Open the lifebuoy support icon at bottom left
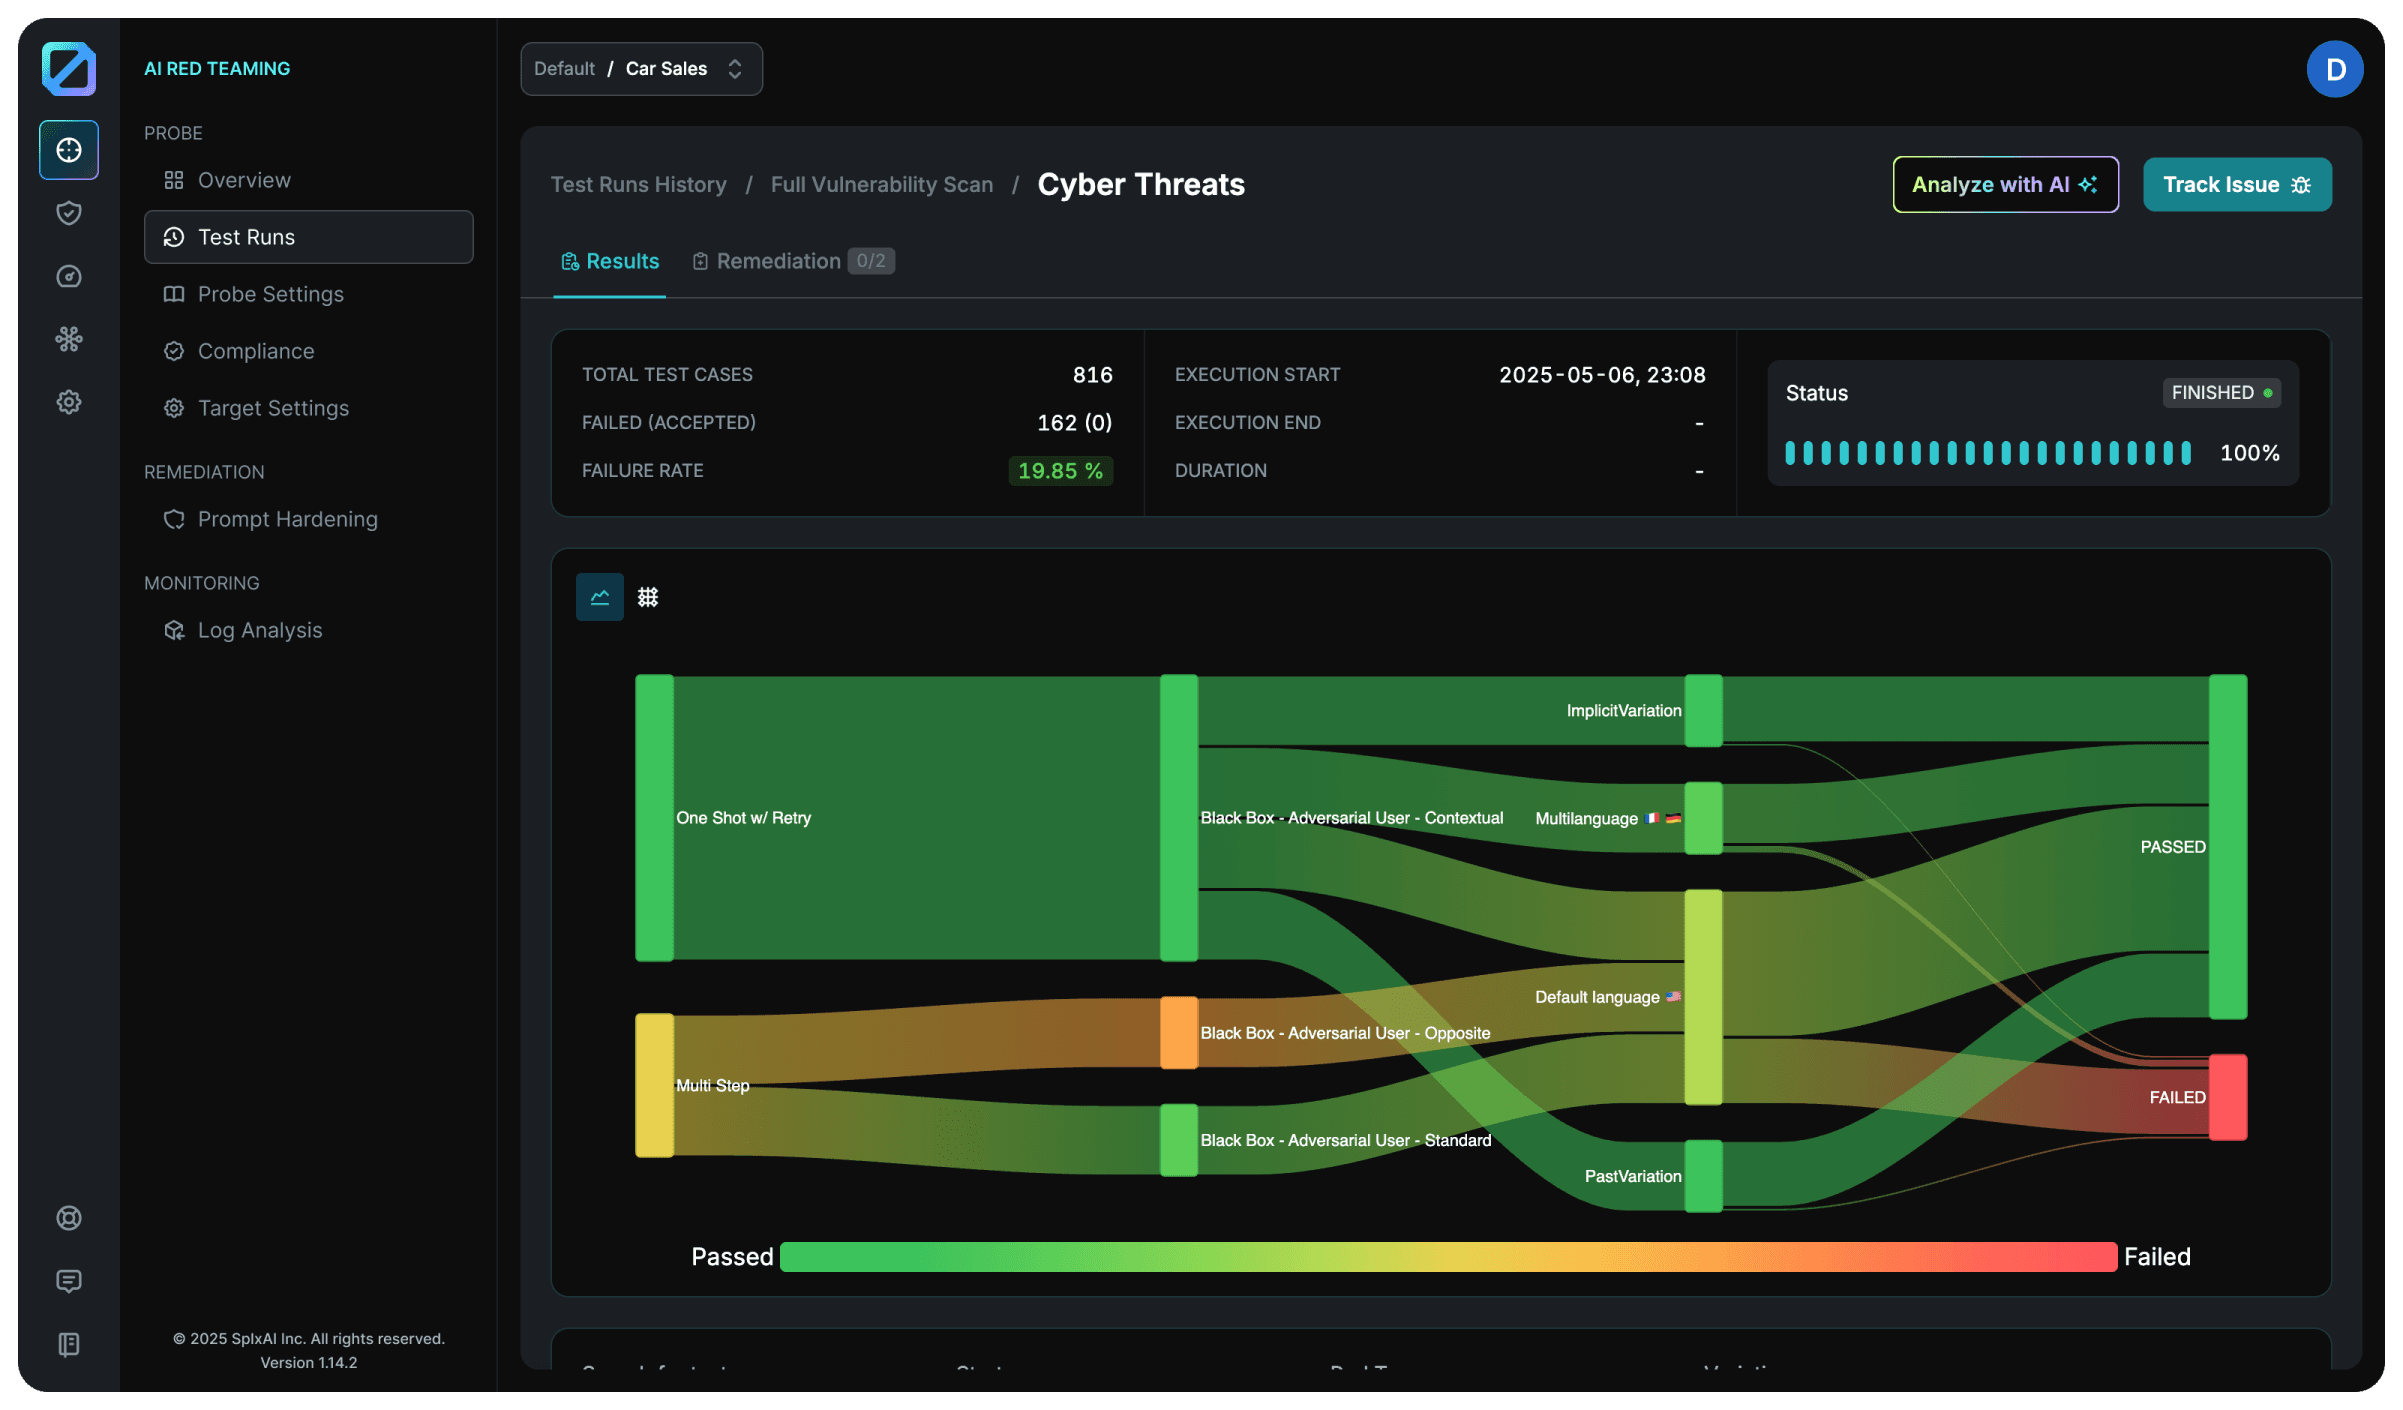 point(69,1218)
